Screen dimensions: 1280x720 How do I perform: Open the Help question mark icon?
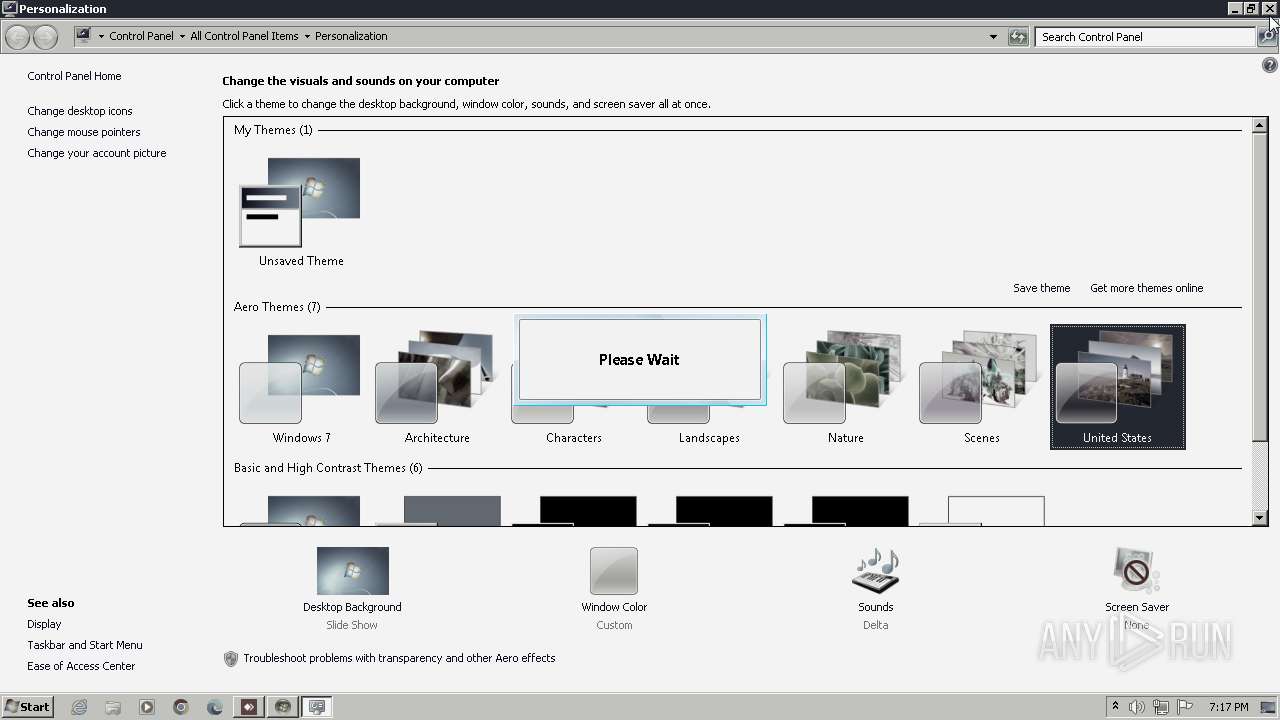pyautogui.click(x=1270, y=65)
